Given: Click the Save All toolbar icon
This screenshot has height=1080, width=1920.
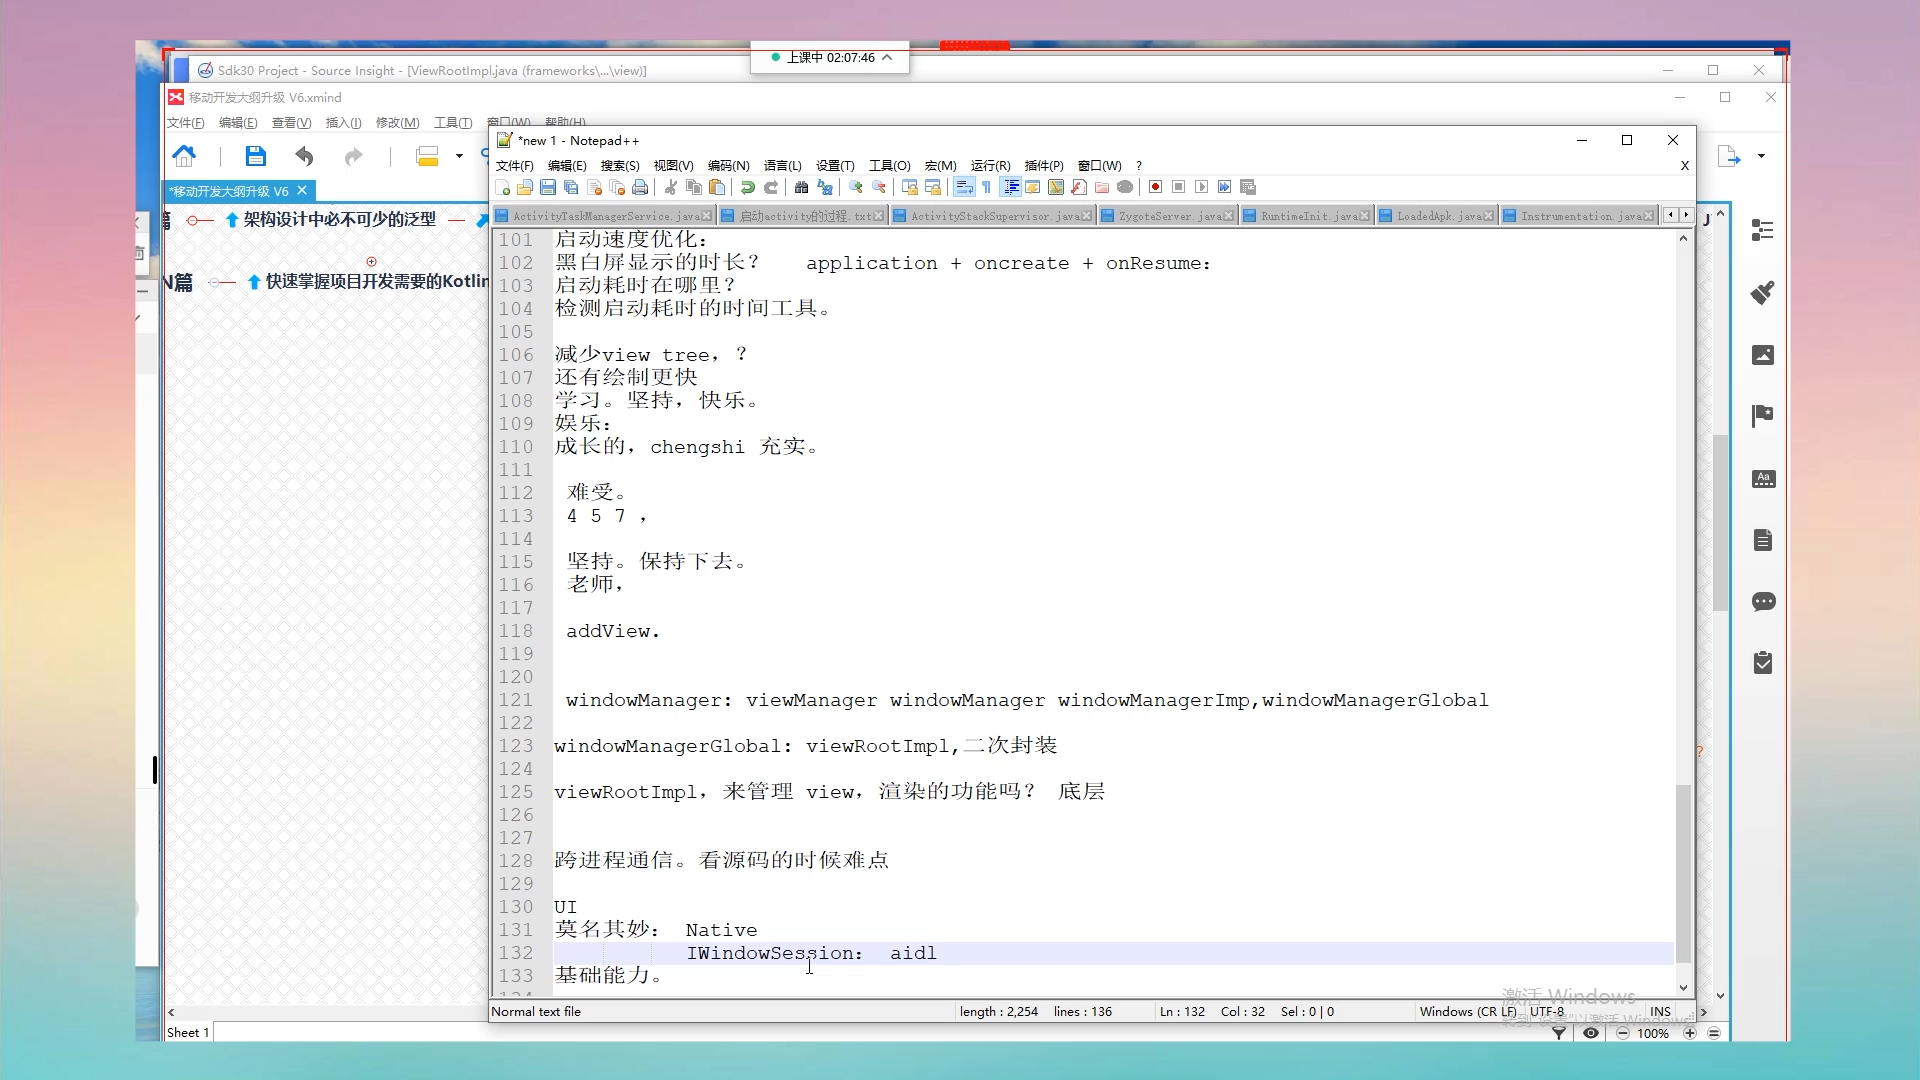Looking at the screenshot, I should point(571,187).
